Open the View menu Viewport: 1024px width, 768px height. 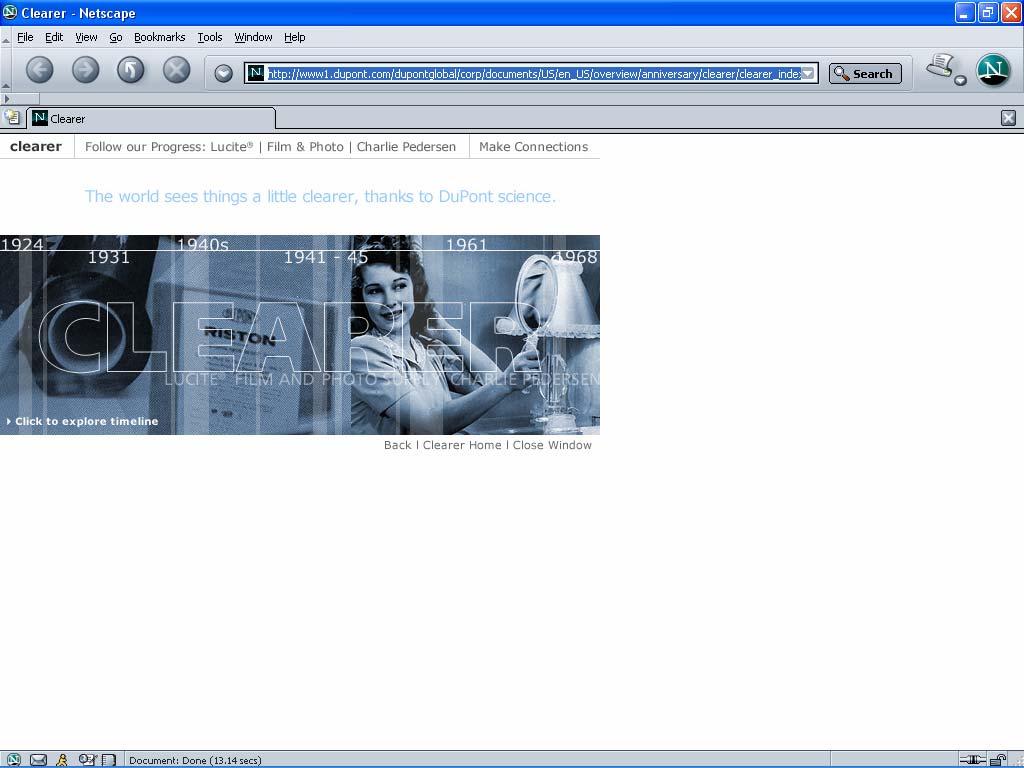click(86, 37)
